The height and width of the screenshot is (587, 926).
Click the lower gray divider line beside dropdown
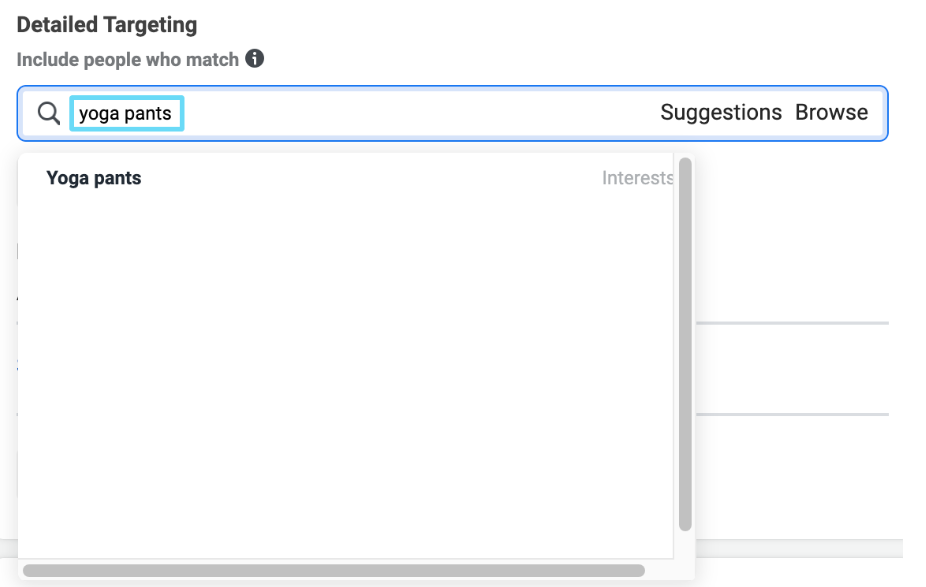[x=793, y=414]
